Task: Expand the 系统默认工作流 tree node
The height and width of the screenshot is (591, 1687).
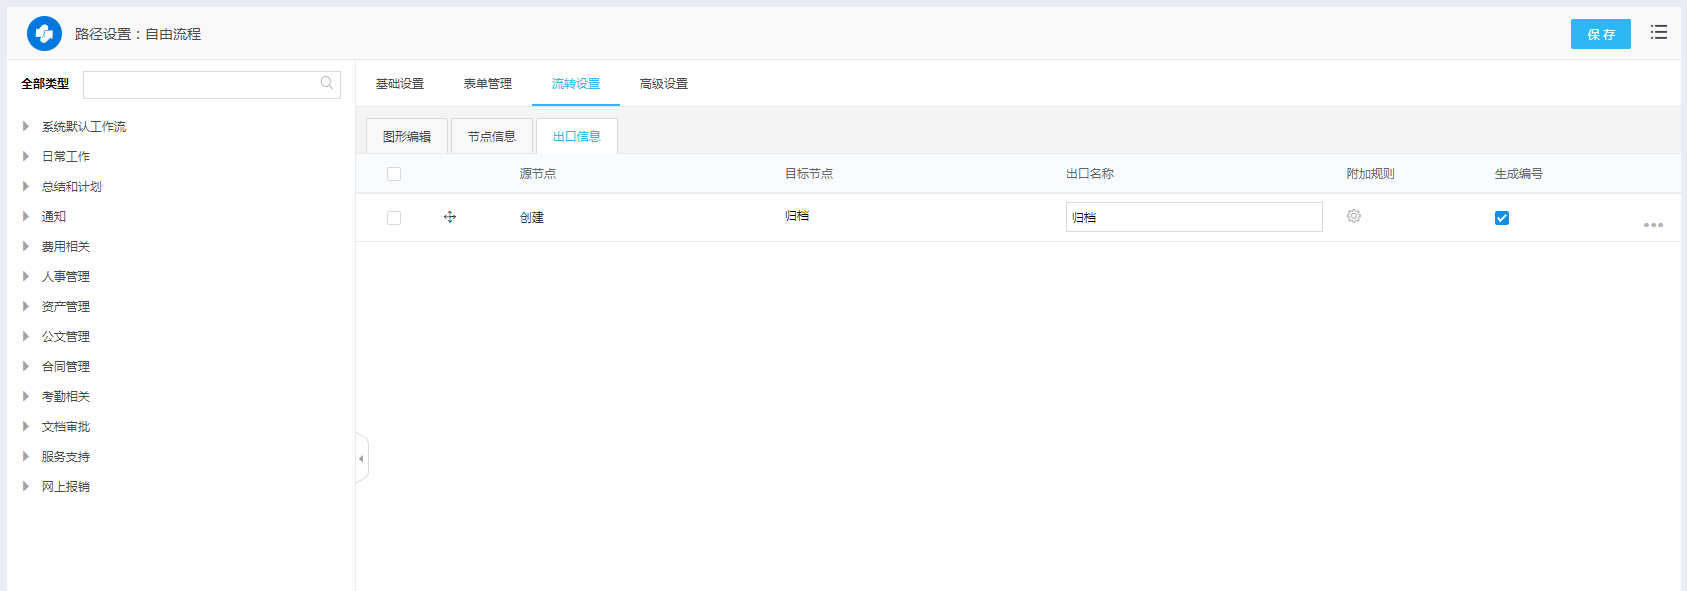Action: pyautogui.click(x=26, y=127)
